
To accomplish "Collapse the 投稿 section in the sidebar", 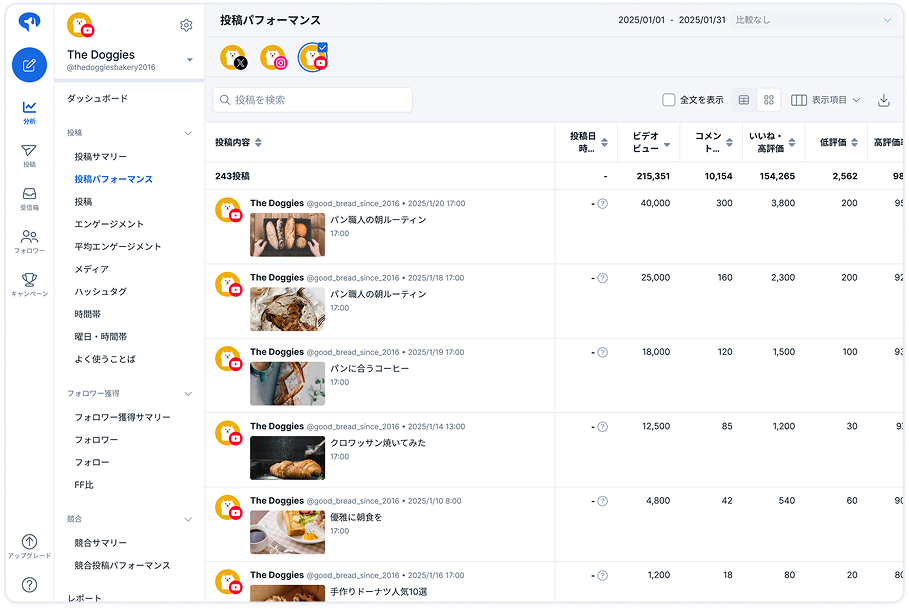I will click(188, 131).
